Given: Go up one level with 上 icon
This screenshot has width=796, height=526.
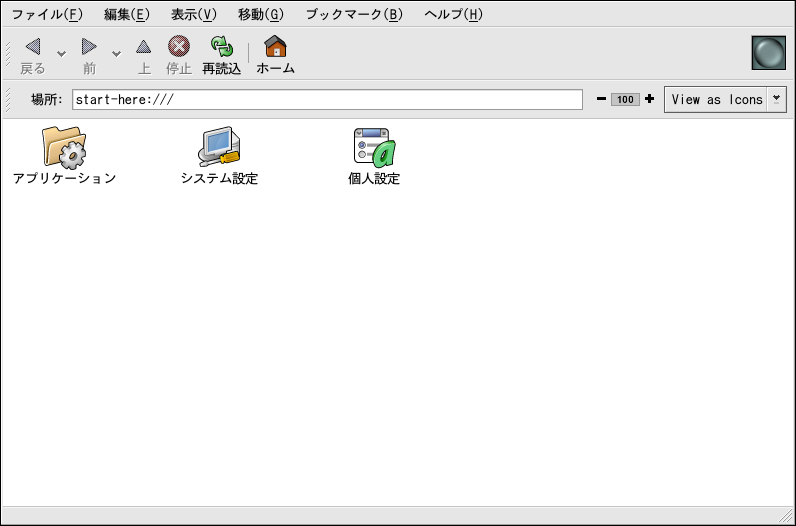Looking at the screenshot, I should (x=144, y=47).
